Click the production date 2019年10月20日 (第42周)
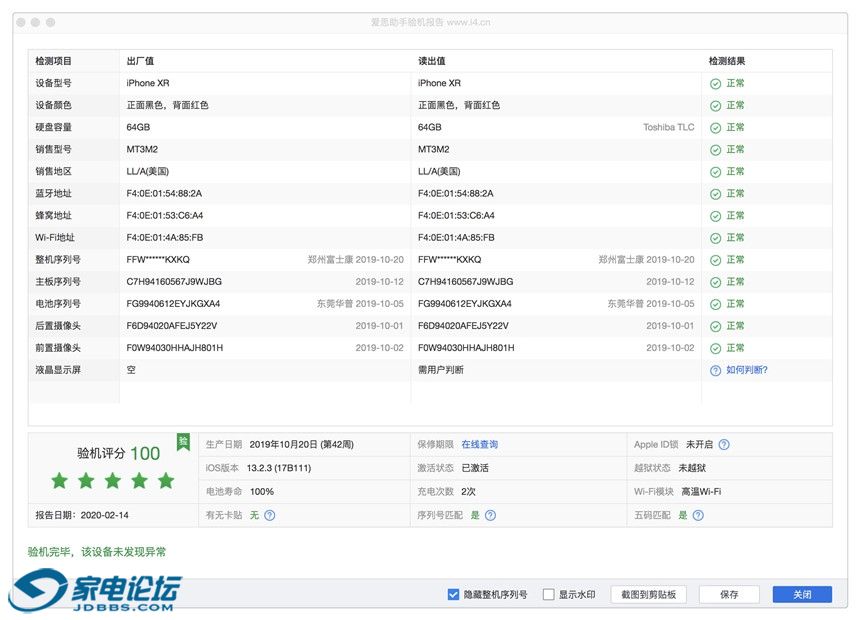 (301, 444)
